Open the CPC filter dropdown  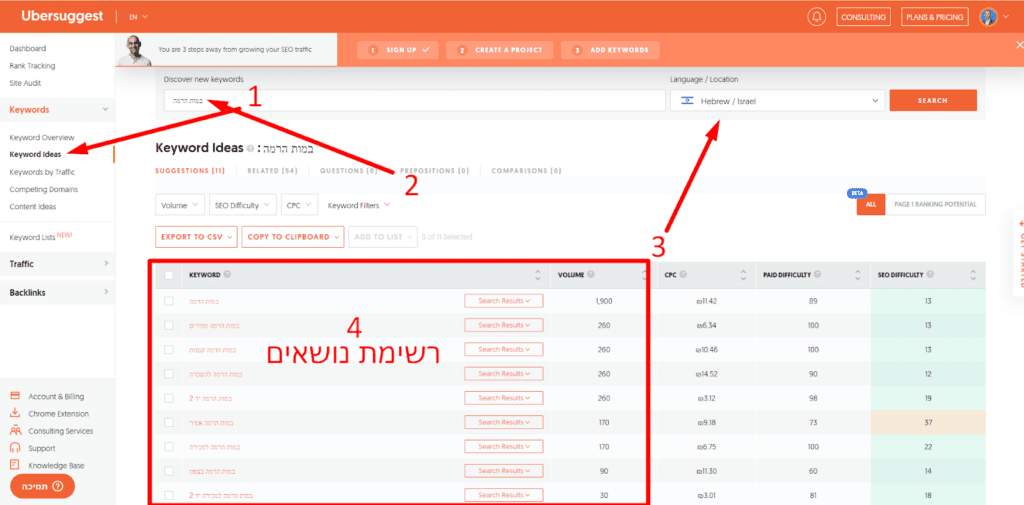300,204
